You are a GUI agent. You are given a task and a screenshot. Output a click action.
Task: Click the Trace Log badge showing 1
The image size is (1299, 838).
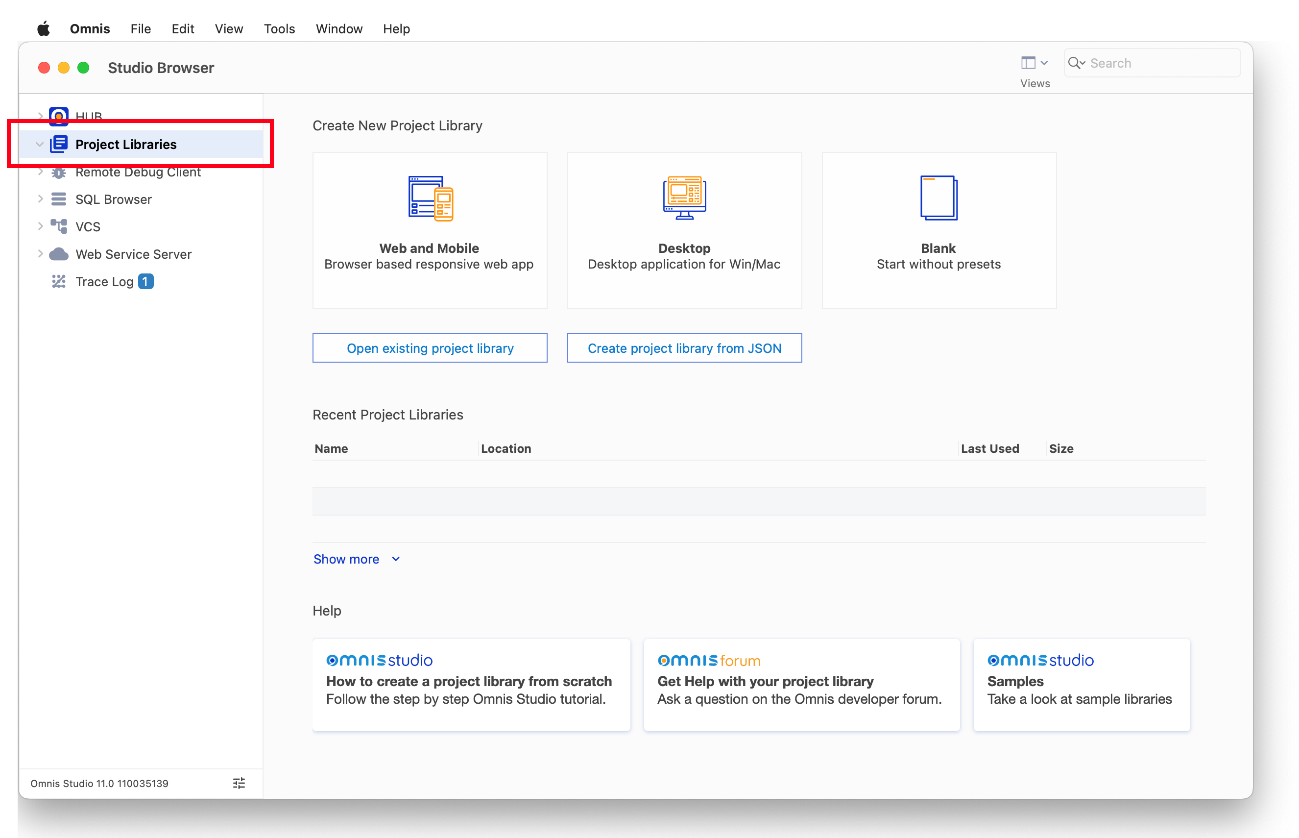click(146, 282)
